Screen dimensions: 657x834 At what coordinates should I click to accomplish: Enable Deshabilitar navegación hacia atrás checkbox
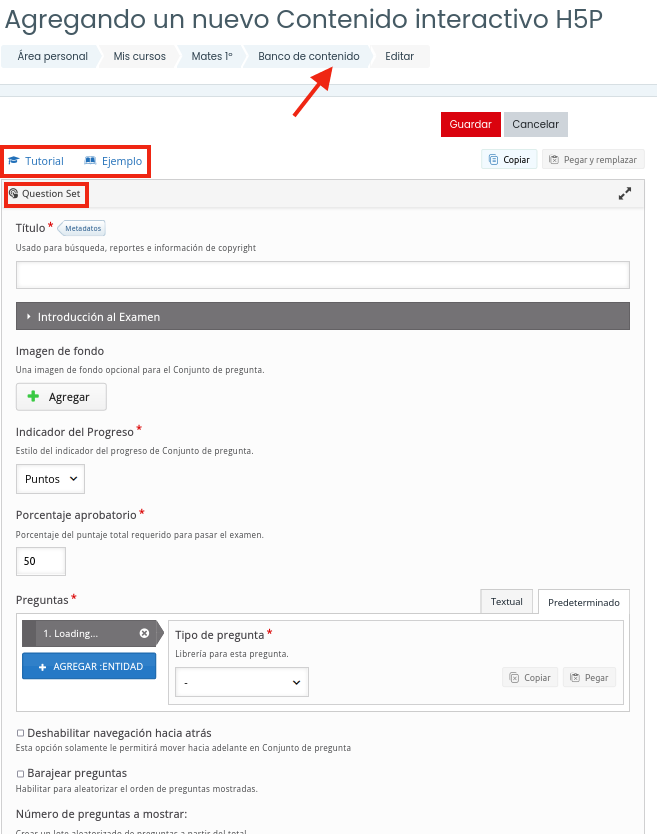click(20, 733)
